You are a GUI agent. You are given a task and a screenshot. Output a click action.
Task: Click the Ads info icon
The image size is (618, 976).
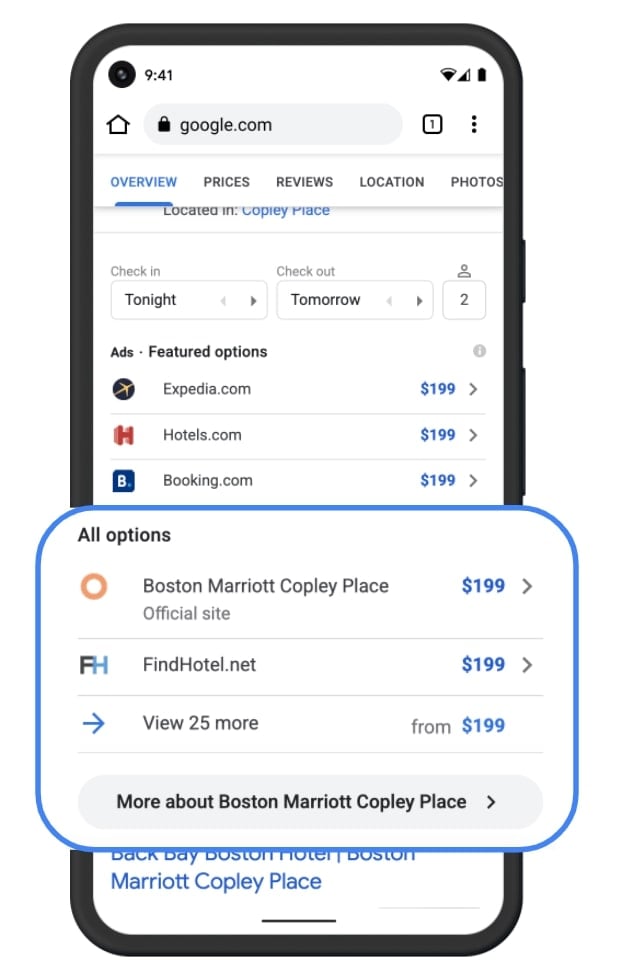click(480, 351)
